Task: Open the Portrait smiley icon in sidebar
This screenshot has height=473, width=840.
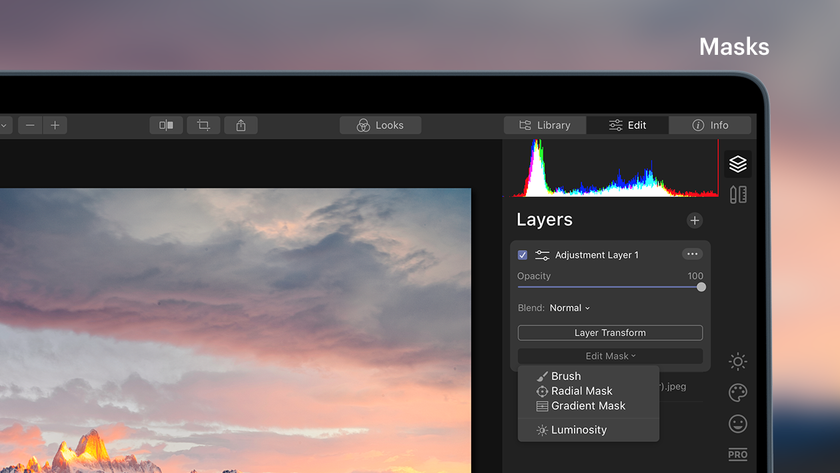Action: coord(738,424)
